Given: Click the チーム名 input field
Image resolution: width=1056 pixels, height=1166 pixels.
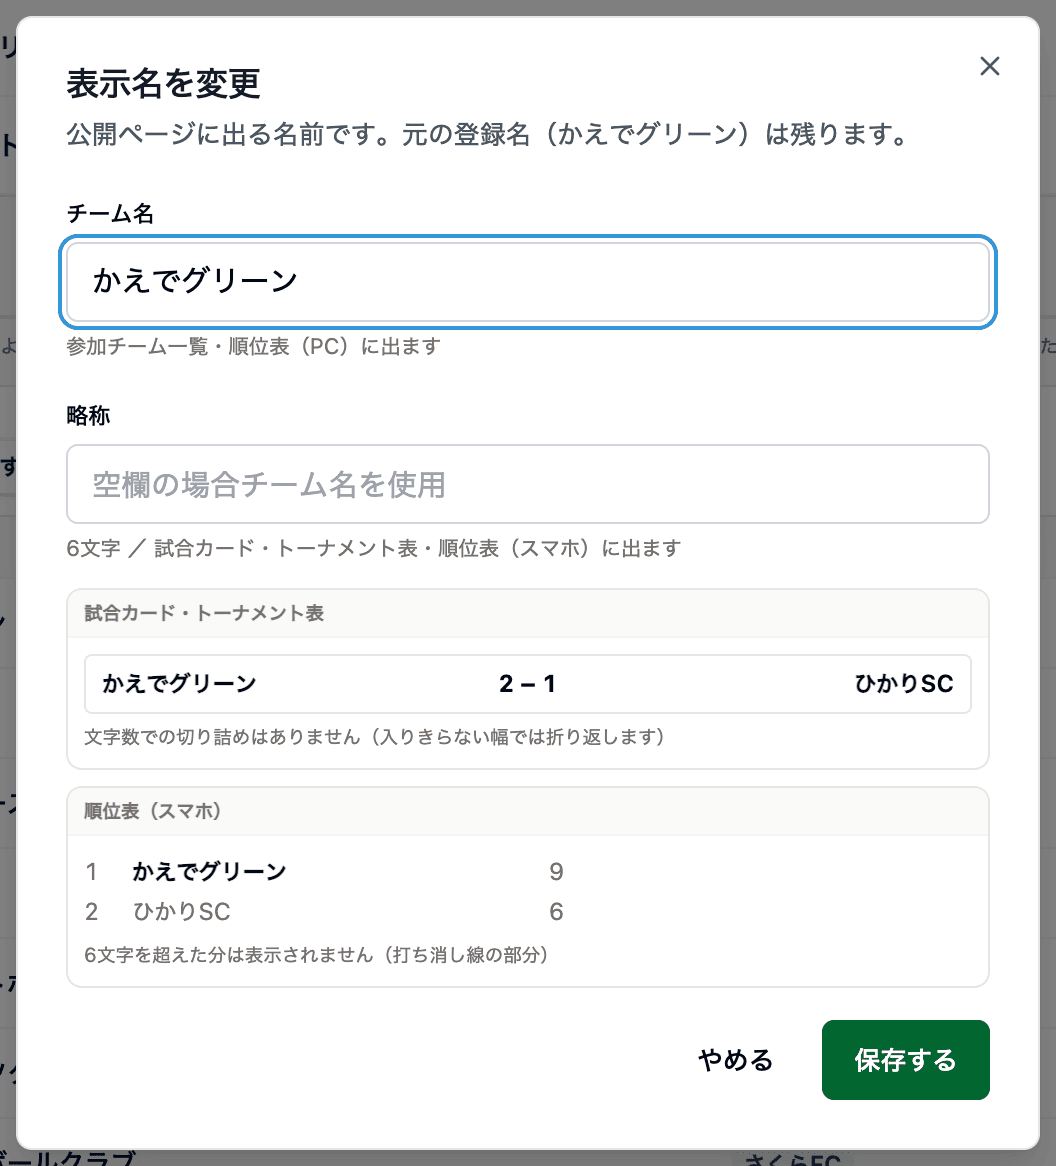Looking at the screenshot, I should click(x=528, y=283).
